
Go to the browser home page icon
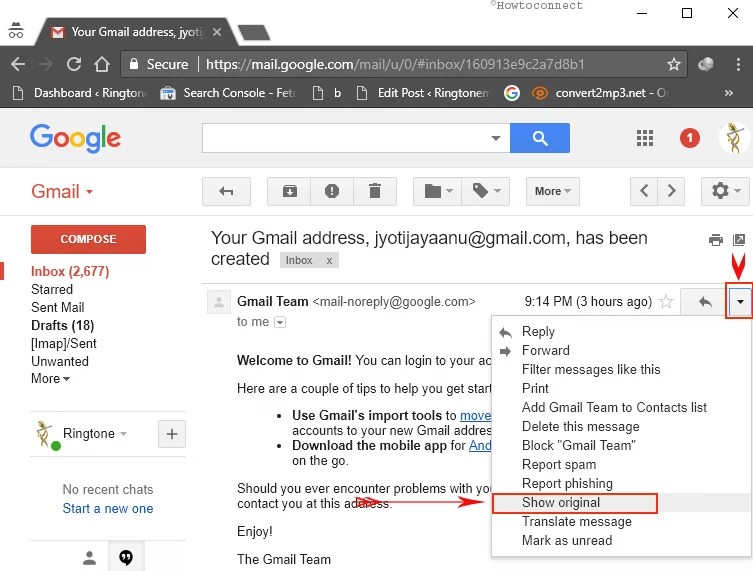[101, 64]
